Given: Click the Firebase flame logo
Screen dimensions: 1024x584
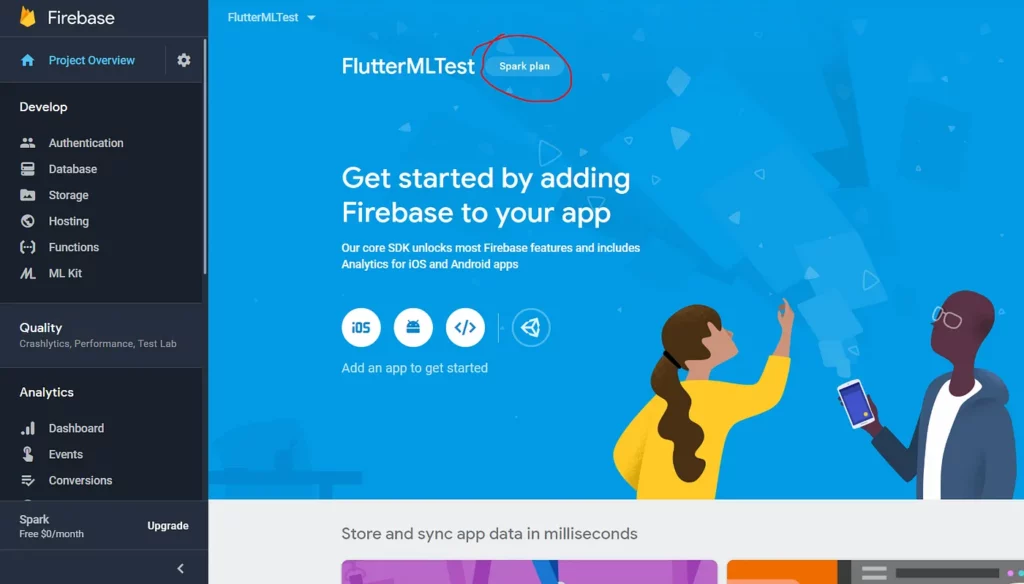Looking at the screenshot, I should 27,17.
